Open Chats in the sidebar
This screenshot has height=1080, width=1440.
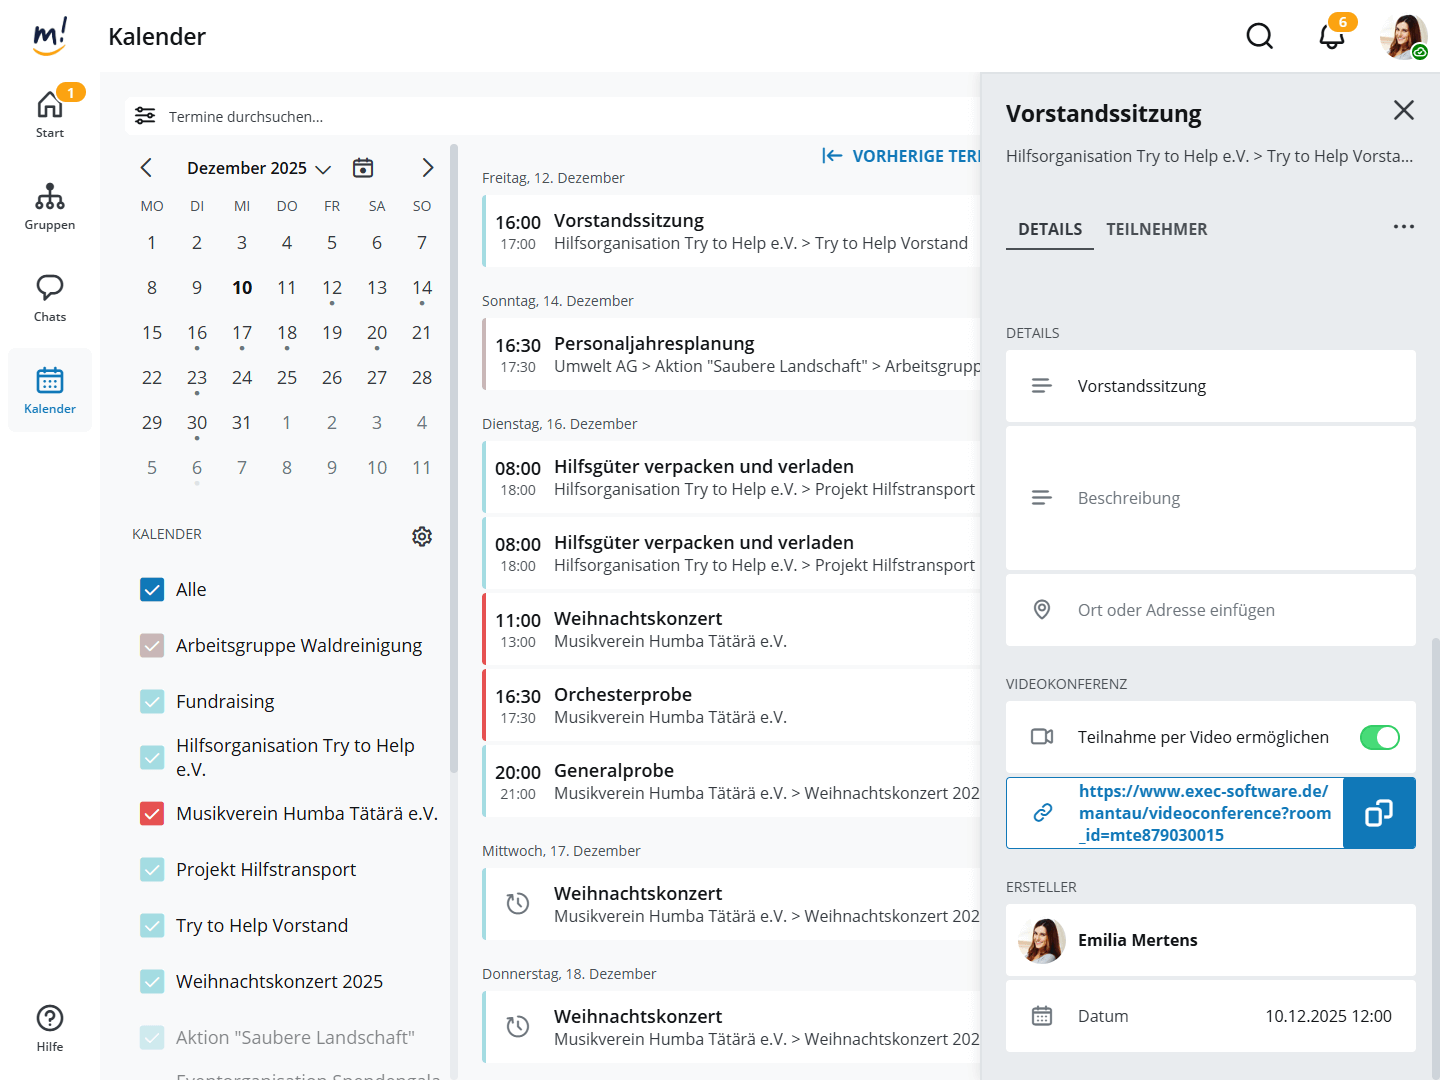(x=50, y=298)
